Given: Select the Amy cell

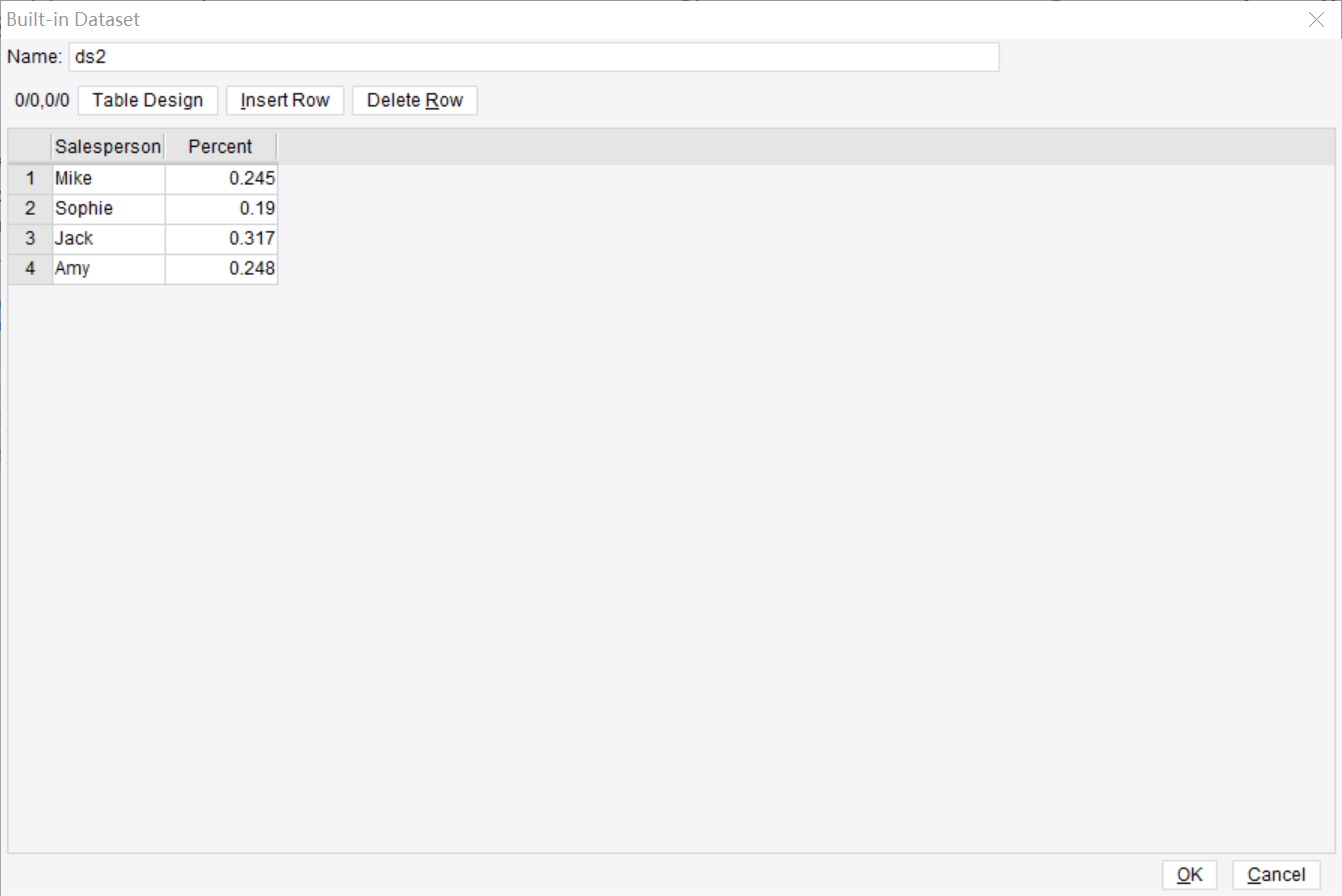Looking at the screenshot, I should pyautogui.click(x=108, y=269).
